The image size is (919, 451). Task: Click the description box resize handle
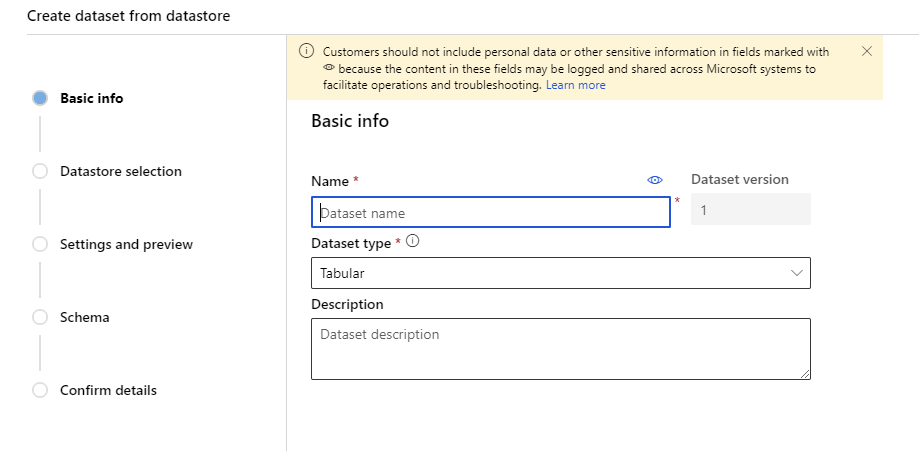(805, 374)
